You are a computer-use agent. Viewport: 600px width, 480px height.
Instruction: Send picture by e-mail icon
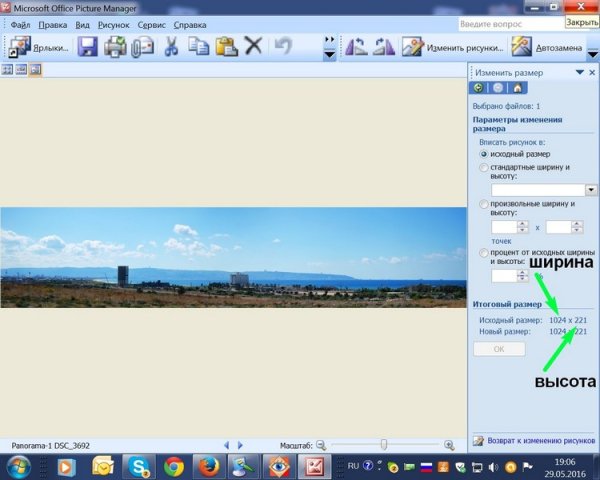click(142, 47)
